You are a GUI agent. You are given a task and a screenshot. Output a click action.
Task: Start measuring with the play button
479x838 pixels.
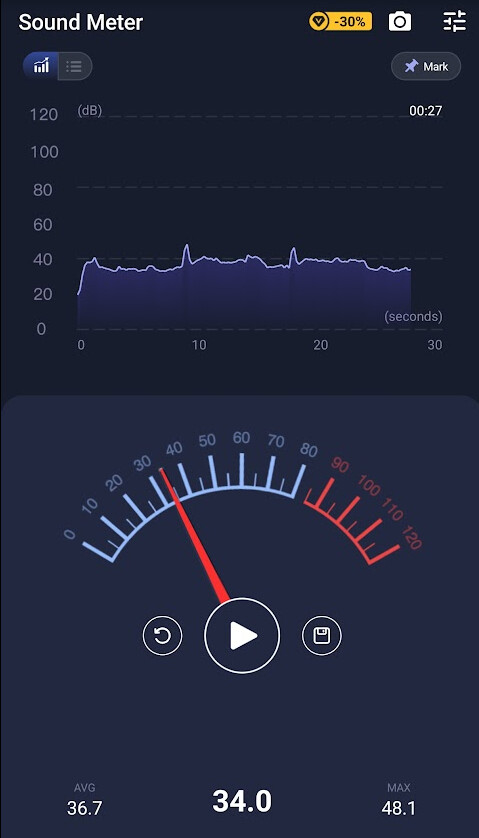click(242, 635)
